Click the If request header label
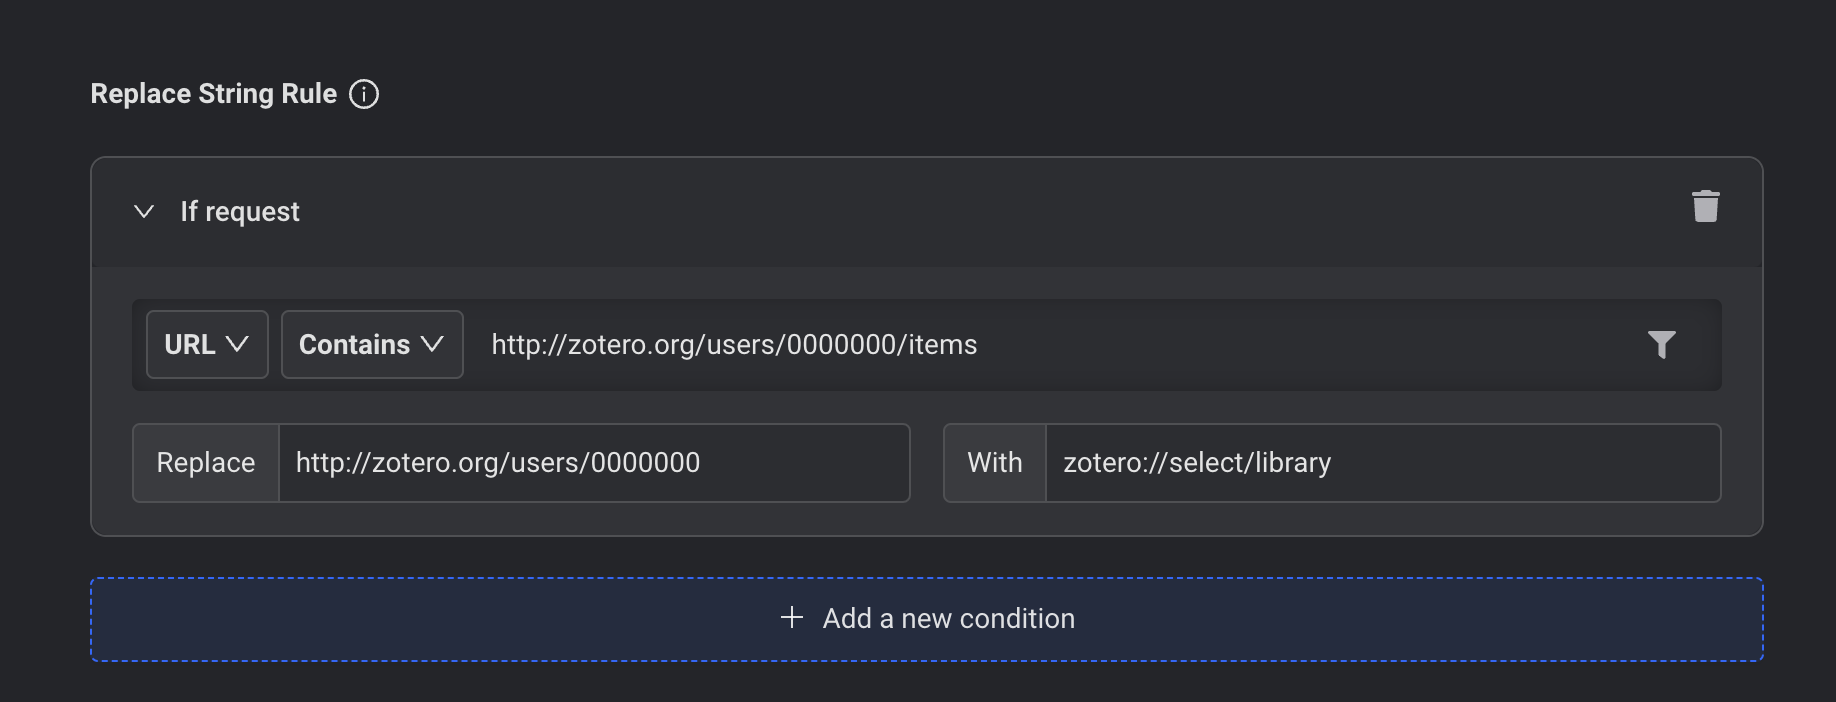This screenshot has height=702, width=1836. point(240,212)
